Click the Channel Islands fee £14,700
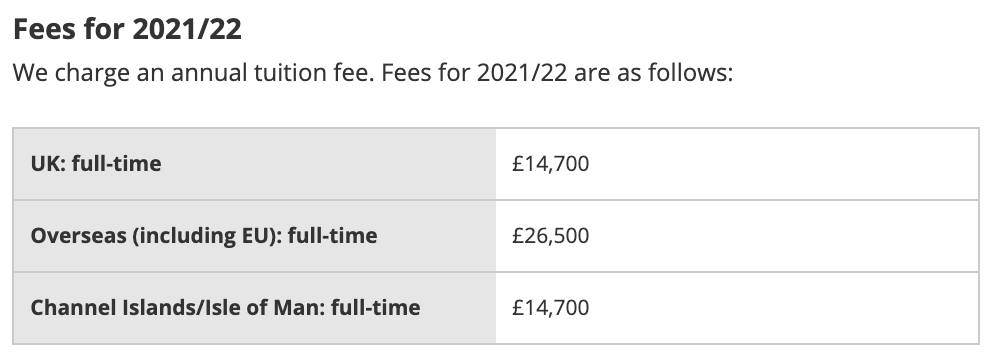The height and width of the screenshot is (364, 996). 551,307
